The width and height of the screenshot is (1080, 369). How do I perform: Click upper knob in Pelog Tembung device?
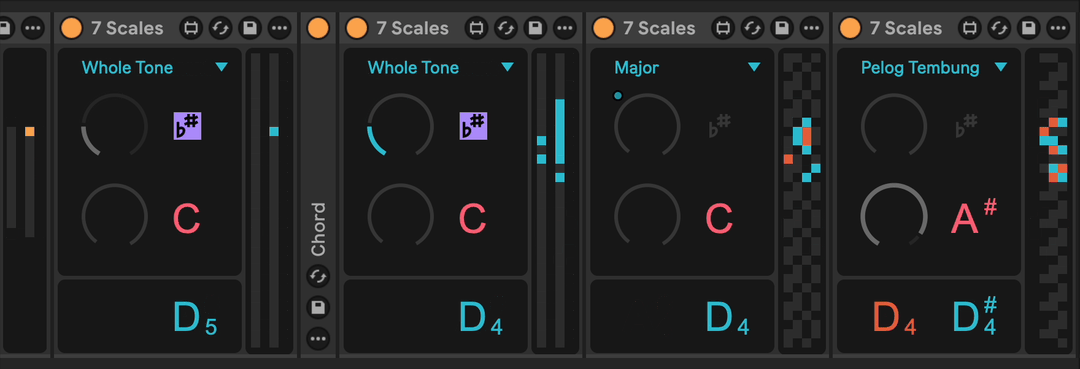pos(894,126)
